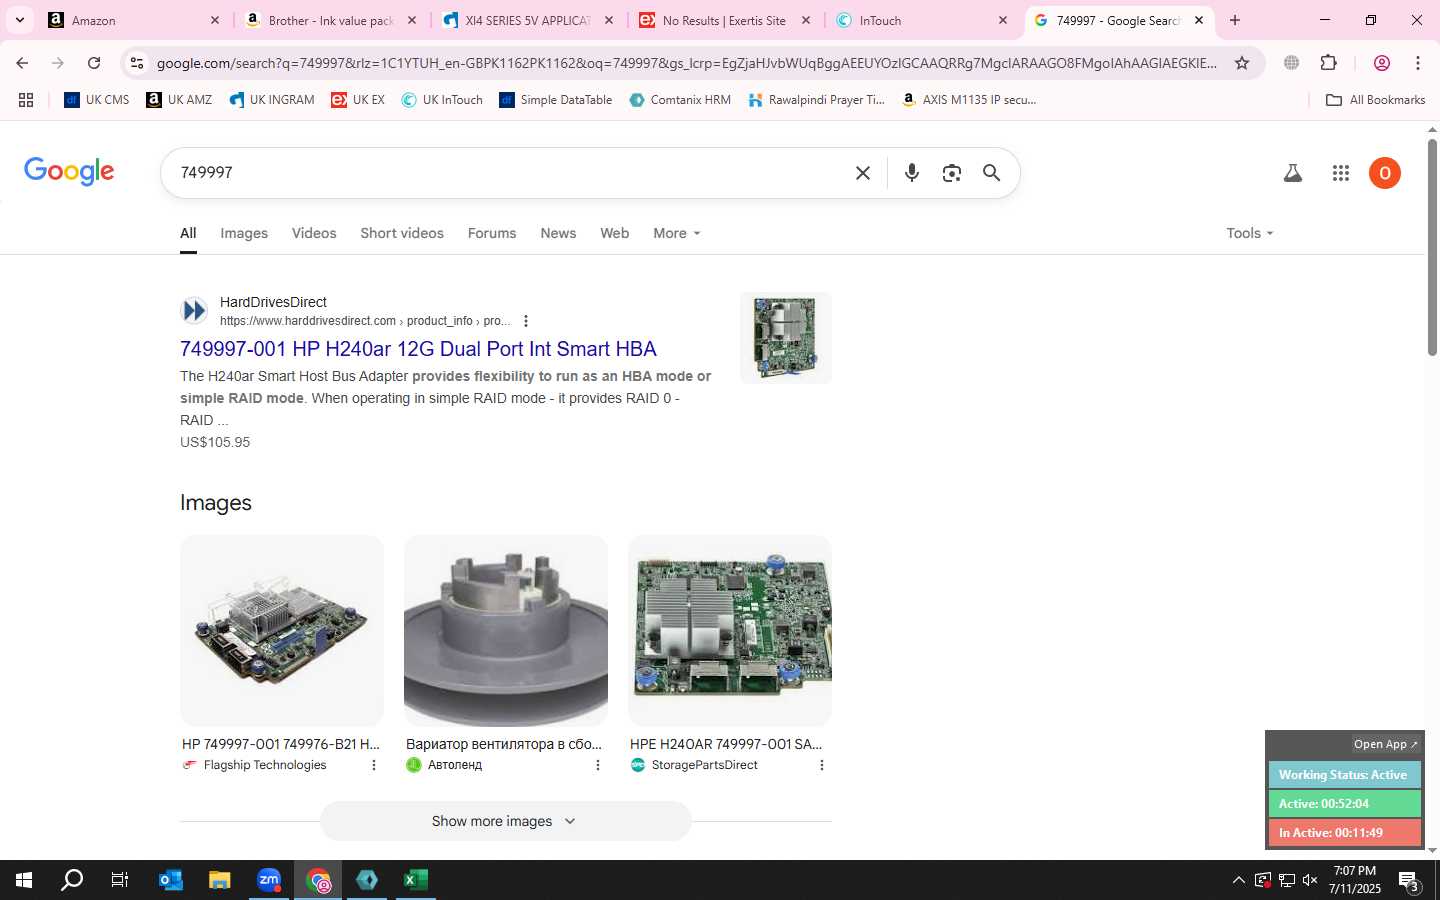Expand the More search filters dropdown
Screen dimensions: 1440x900
(677, 233)
